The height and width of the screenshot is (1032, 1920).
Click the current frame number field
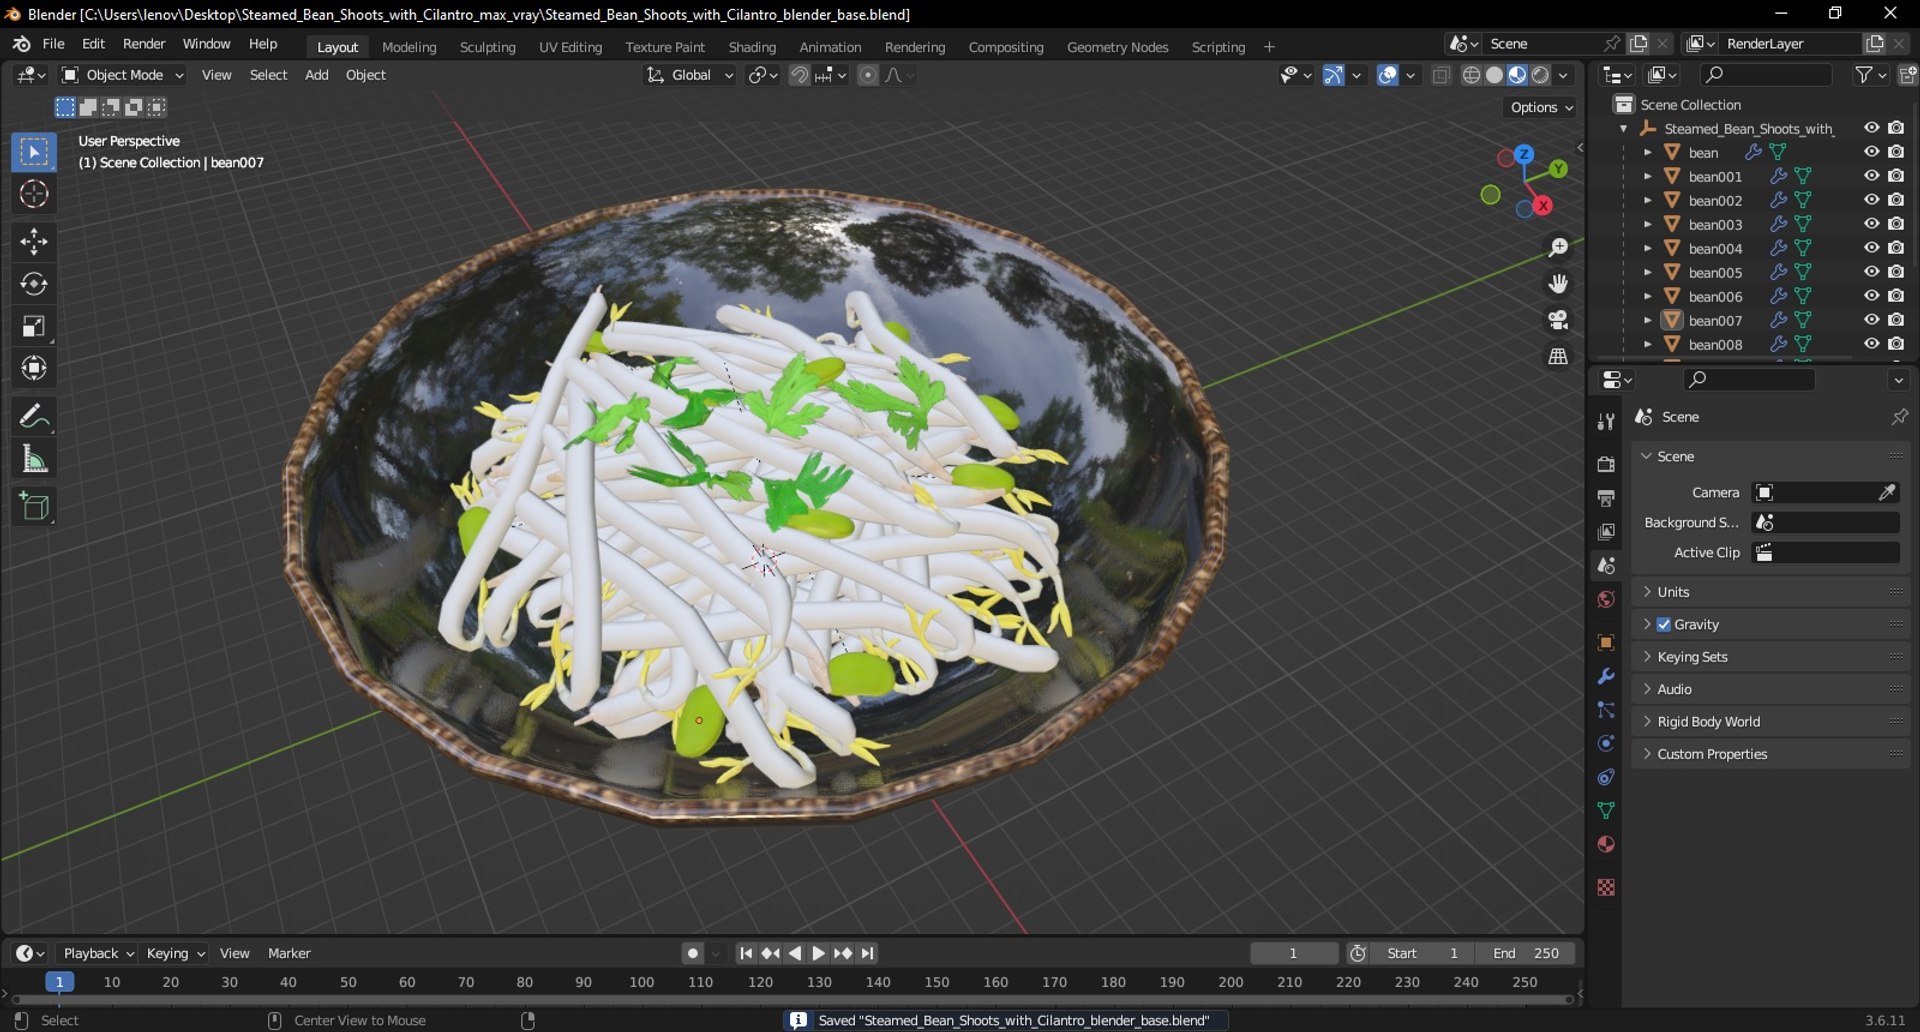[1294, 954]
